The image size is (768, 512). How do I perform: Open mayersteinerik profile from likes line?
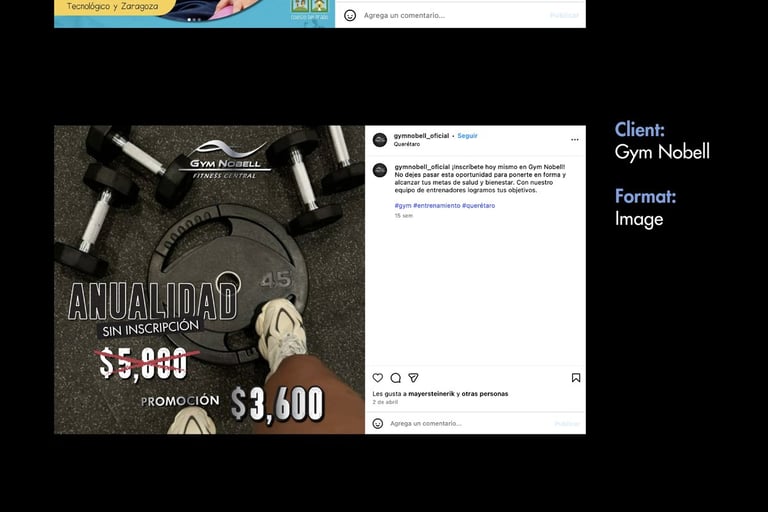point(432,393)
